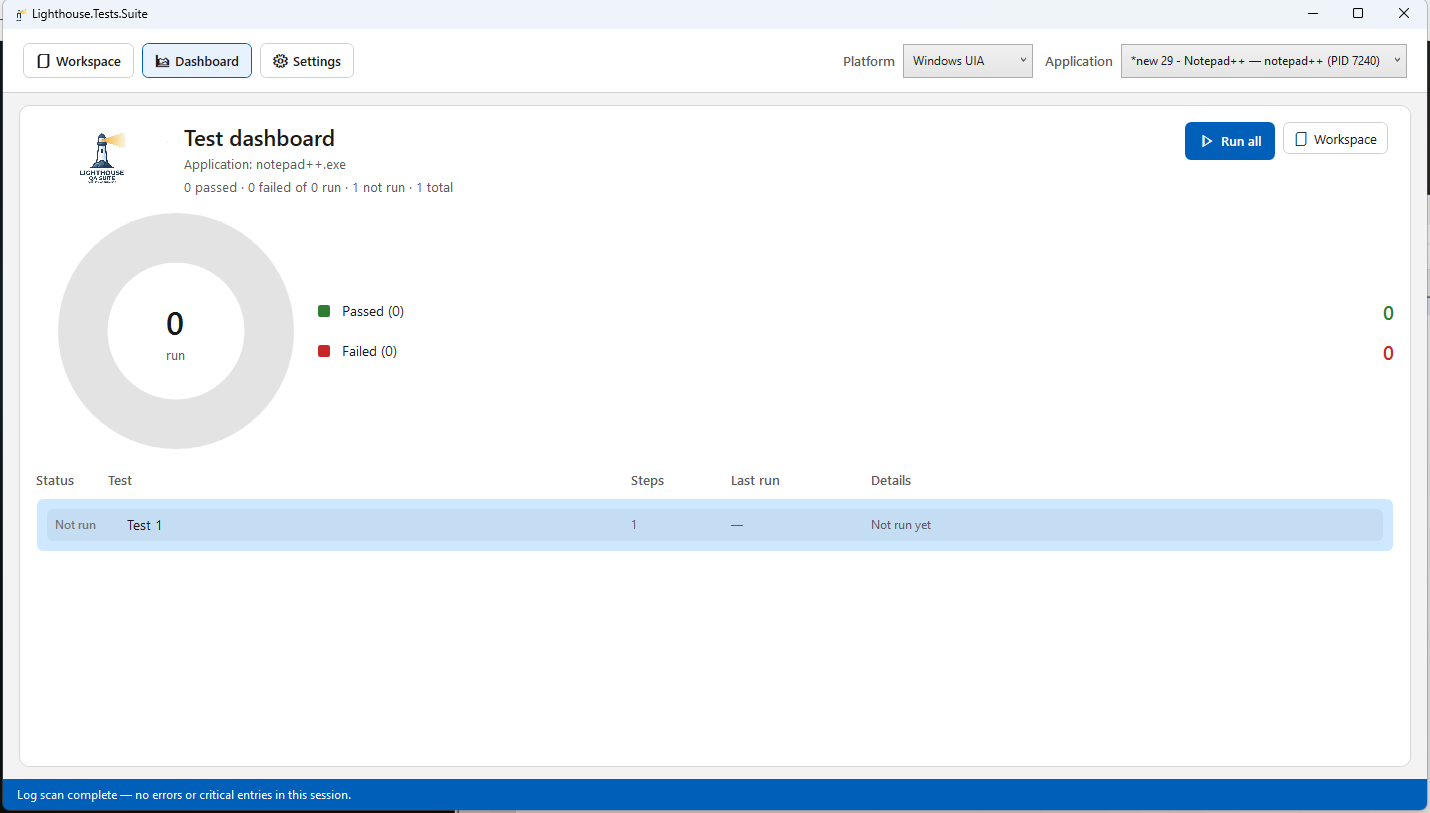Click page icon on right Workspace button
This screenshot has height=813, width=1430.
[x=1301, y=140]
